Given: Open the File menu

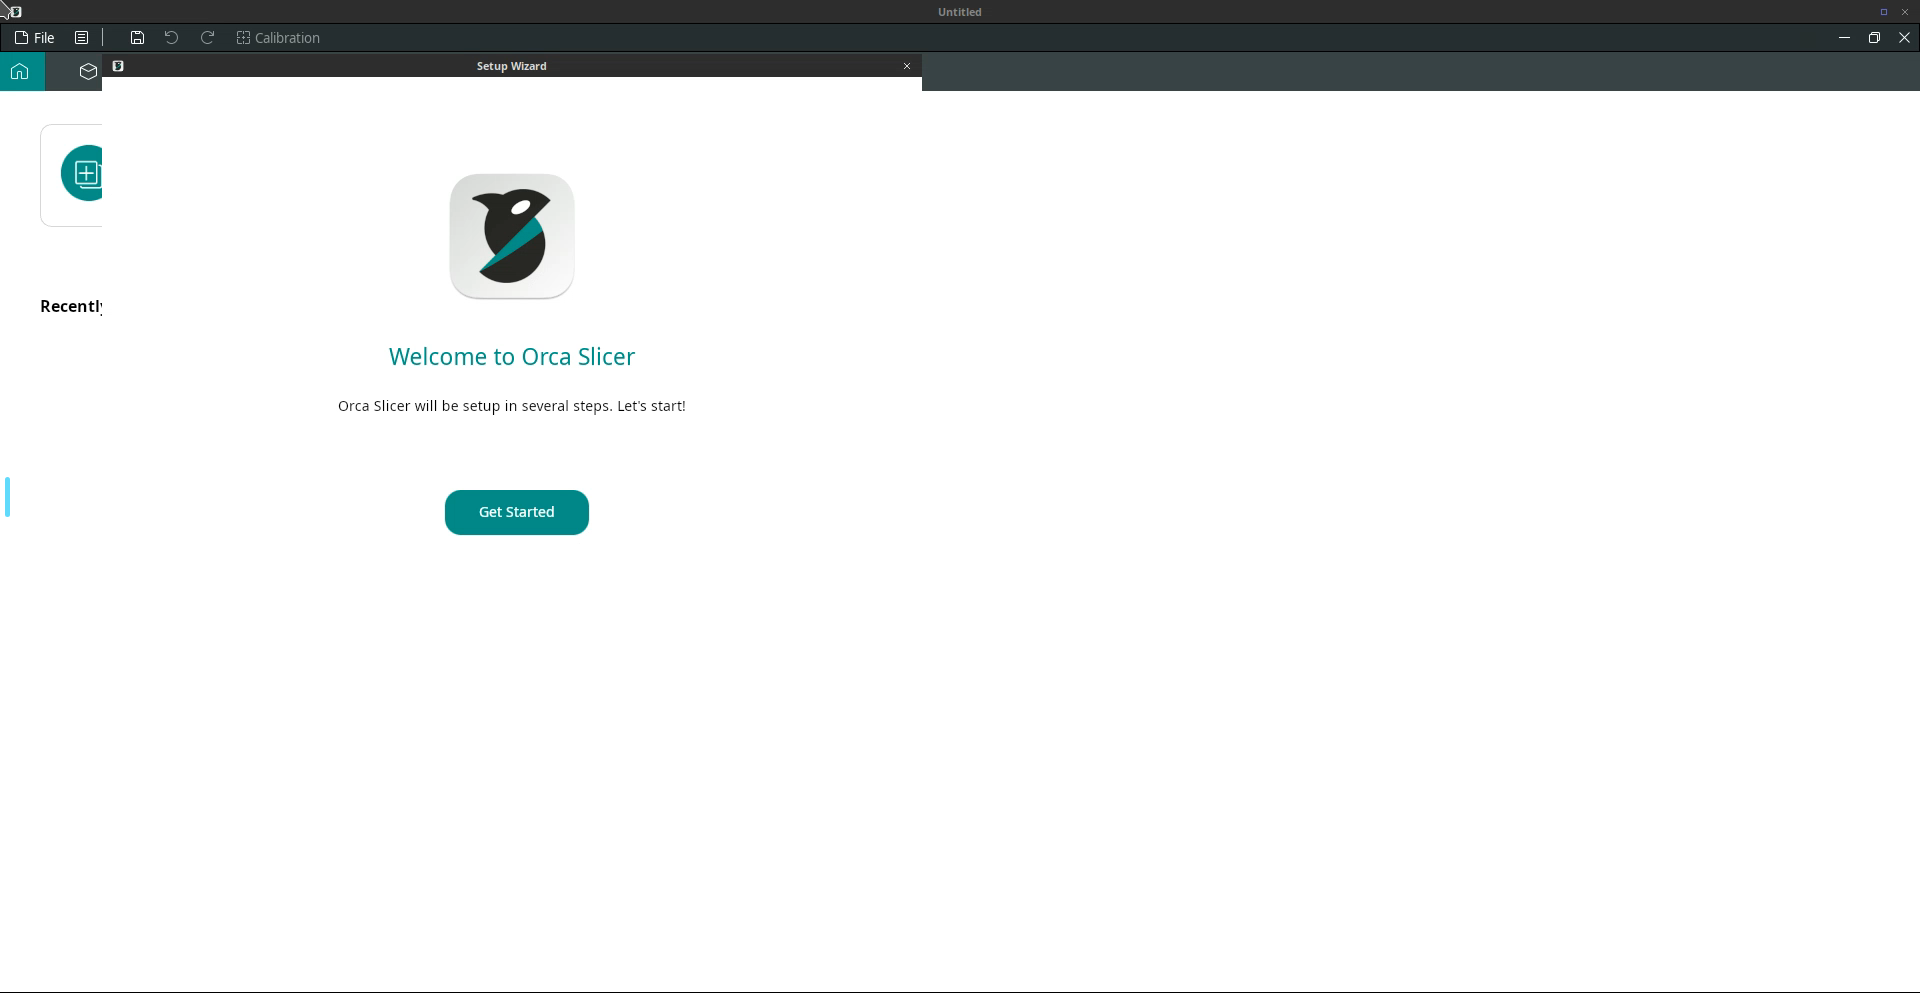Looking at the screenshot, I should point(35,38).
